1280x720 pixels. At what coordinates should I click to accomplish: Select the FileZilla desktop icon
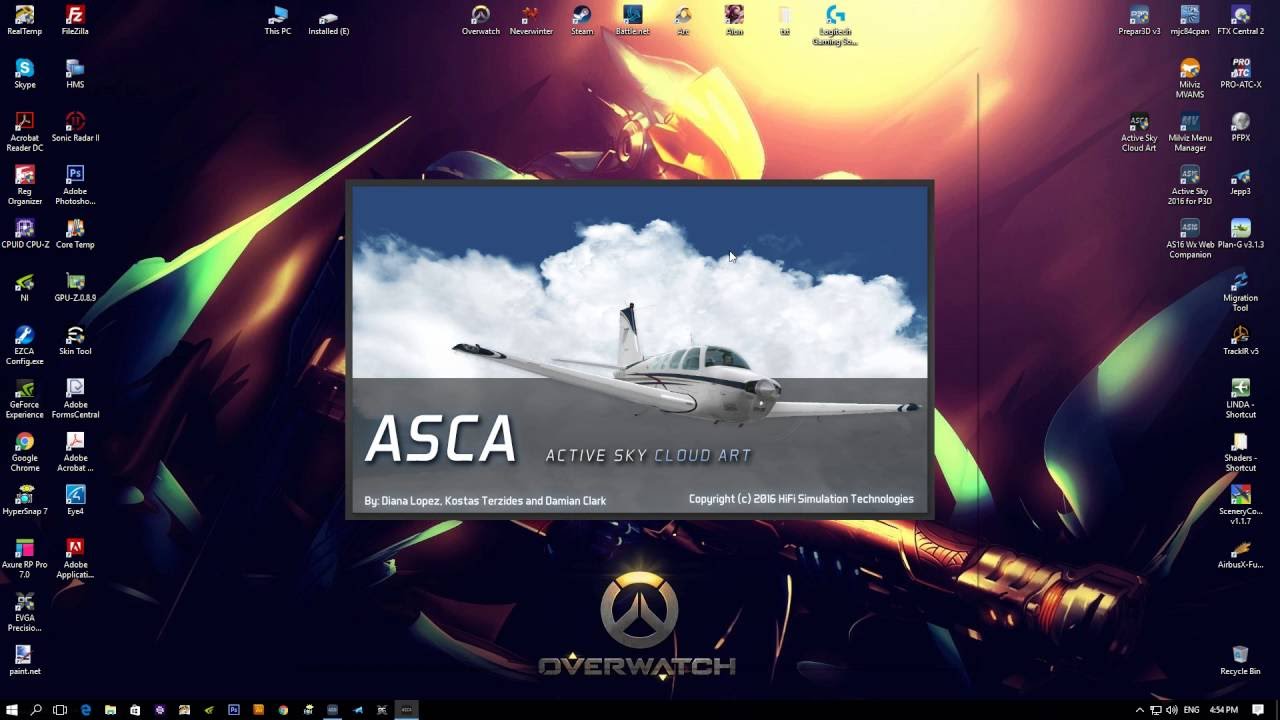(75, 20)
